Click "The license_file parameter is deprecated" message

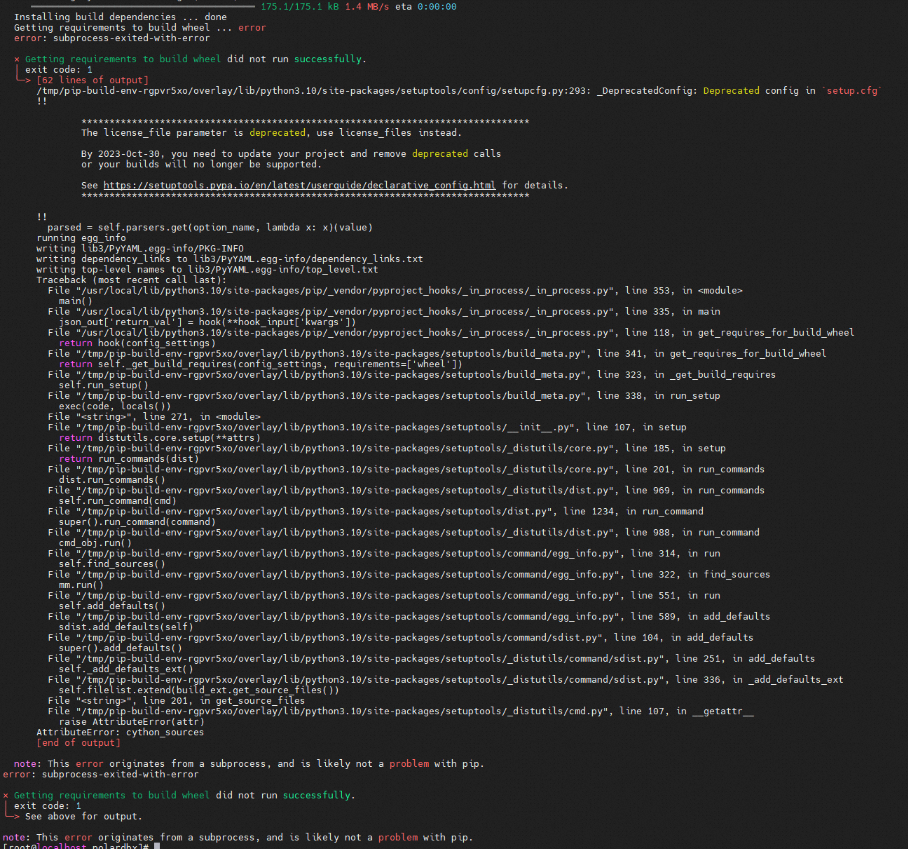point(272,133)
